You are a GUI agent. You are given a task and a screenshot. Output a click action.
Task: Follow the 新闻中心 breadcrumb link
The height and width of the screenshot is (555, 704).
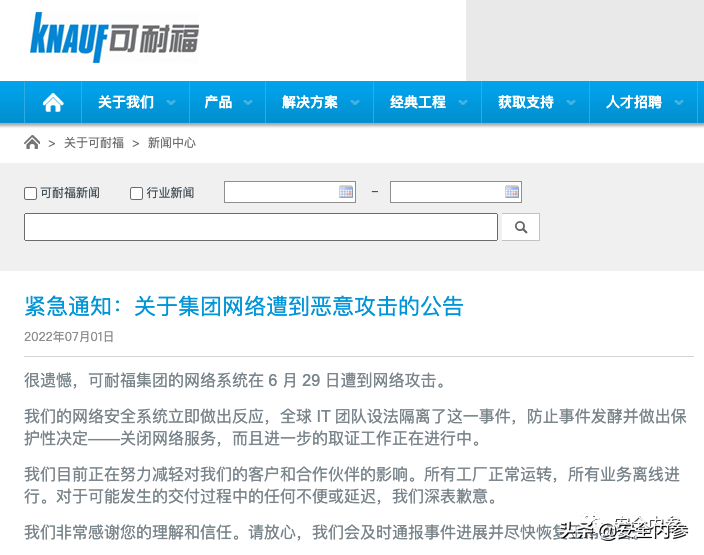[172, 143]
